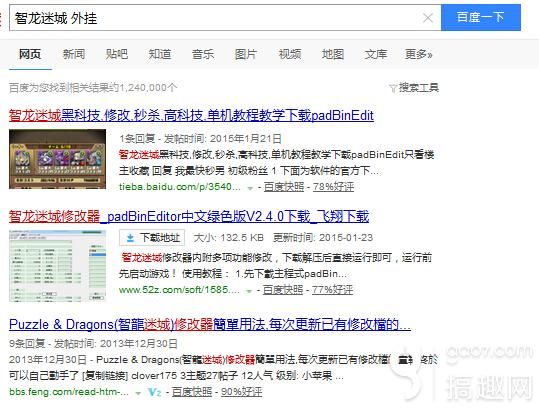Open 搜索工具 filter options
Image resolution: width=539 pixels, height=409 pixels.
point(418,88)
